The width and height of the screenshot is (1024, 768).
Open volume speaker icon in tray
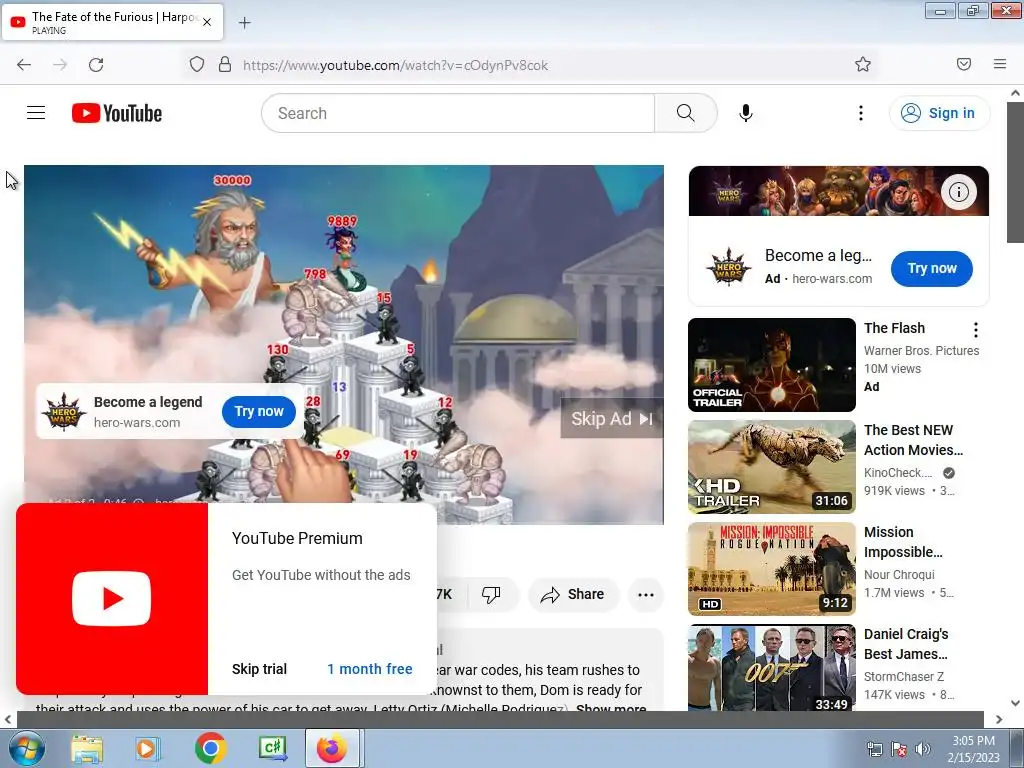922,749
